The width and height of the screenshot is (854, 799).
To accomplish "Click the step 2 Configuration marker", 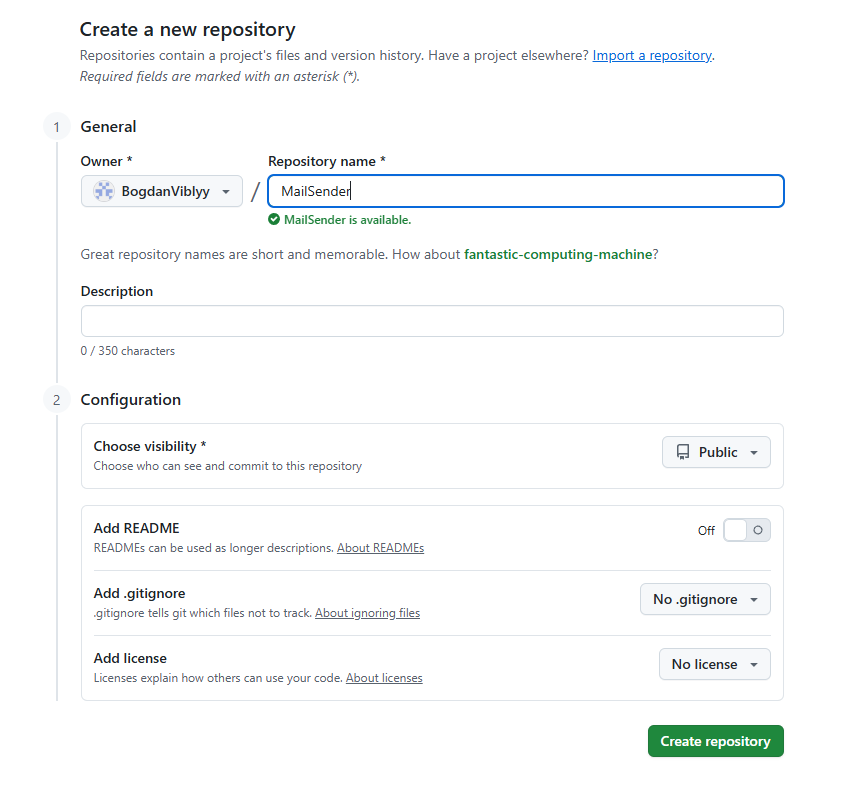I will click(x=57, y=400).
